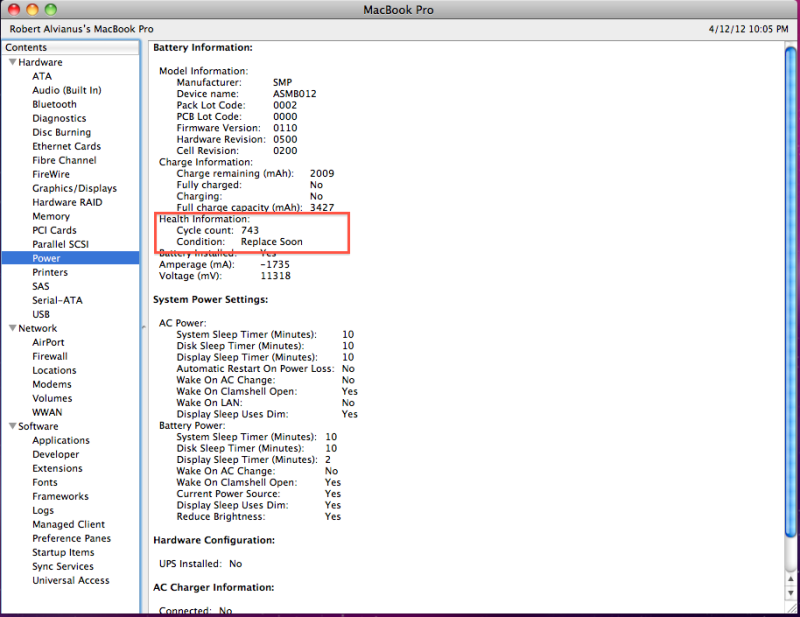Click the Battery Information heading
Image resolution: width=800 pixels, height=617 pixels.
(x=203, y=47)
